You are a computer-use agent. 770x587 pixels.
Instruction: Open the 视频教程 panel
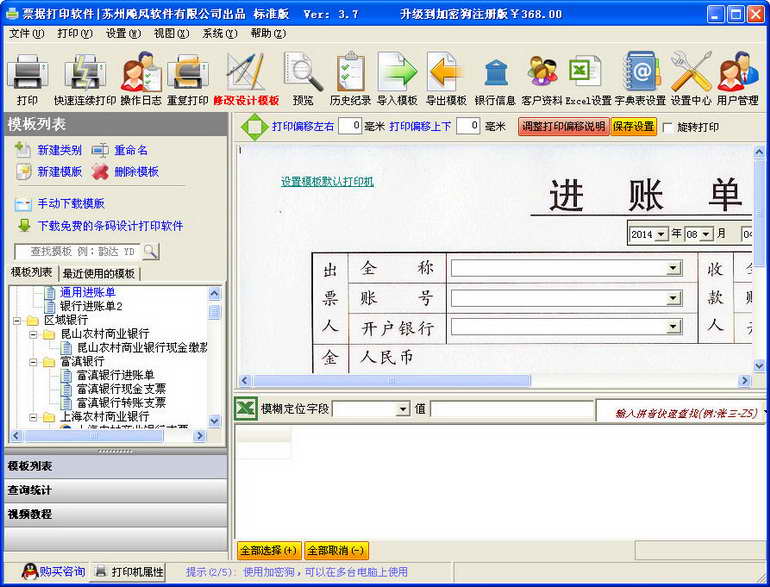coord(116,514)
